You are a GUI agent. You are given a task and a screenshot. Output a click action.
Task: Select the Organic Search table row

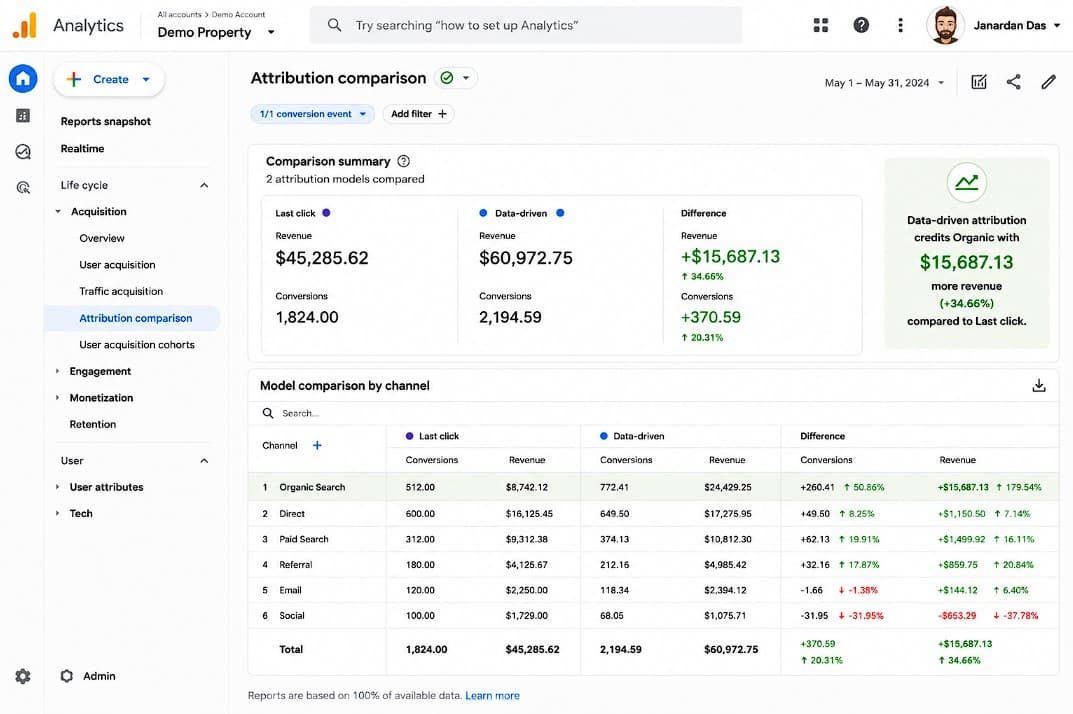pos(653,487)
